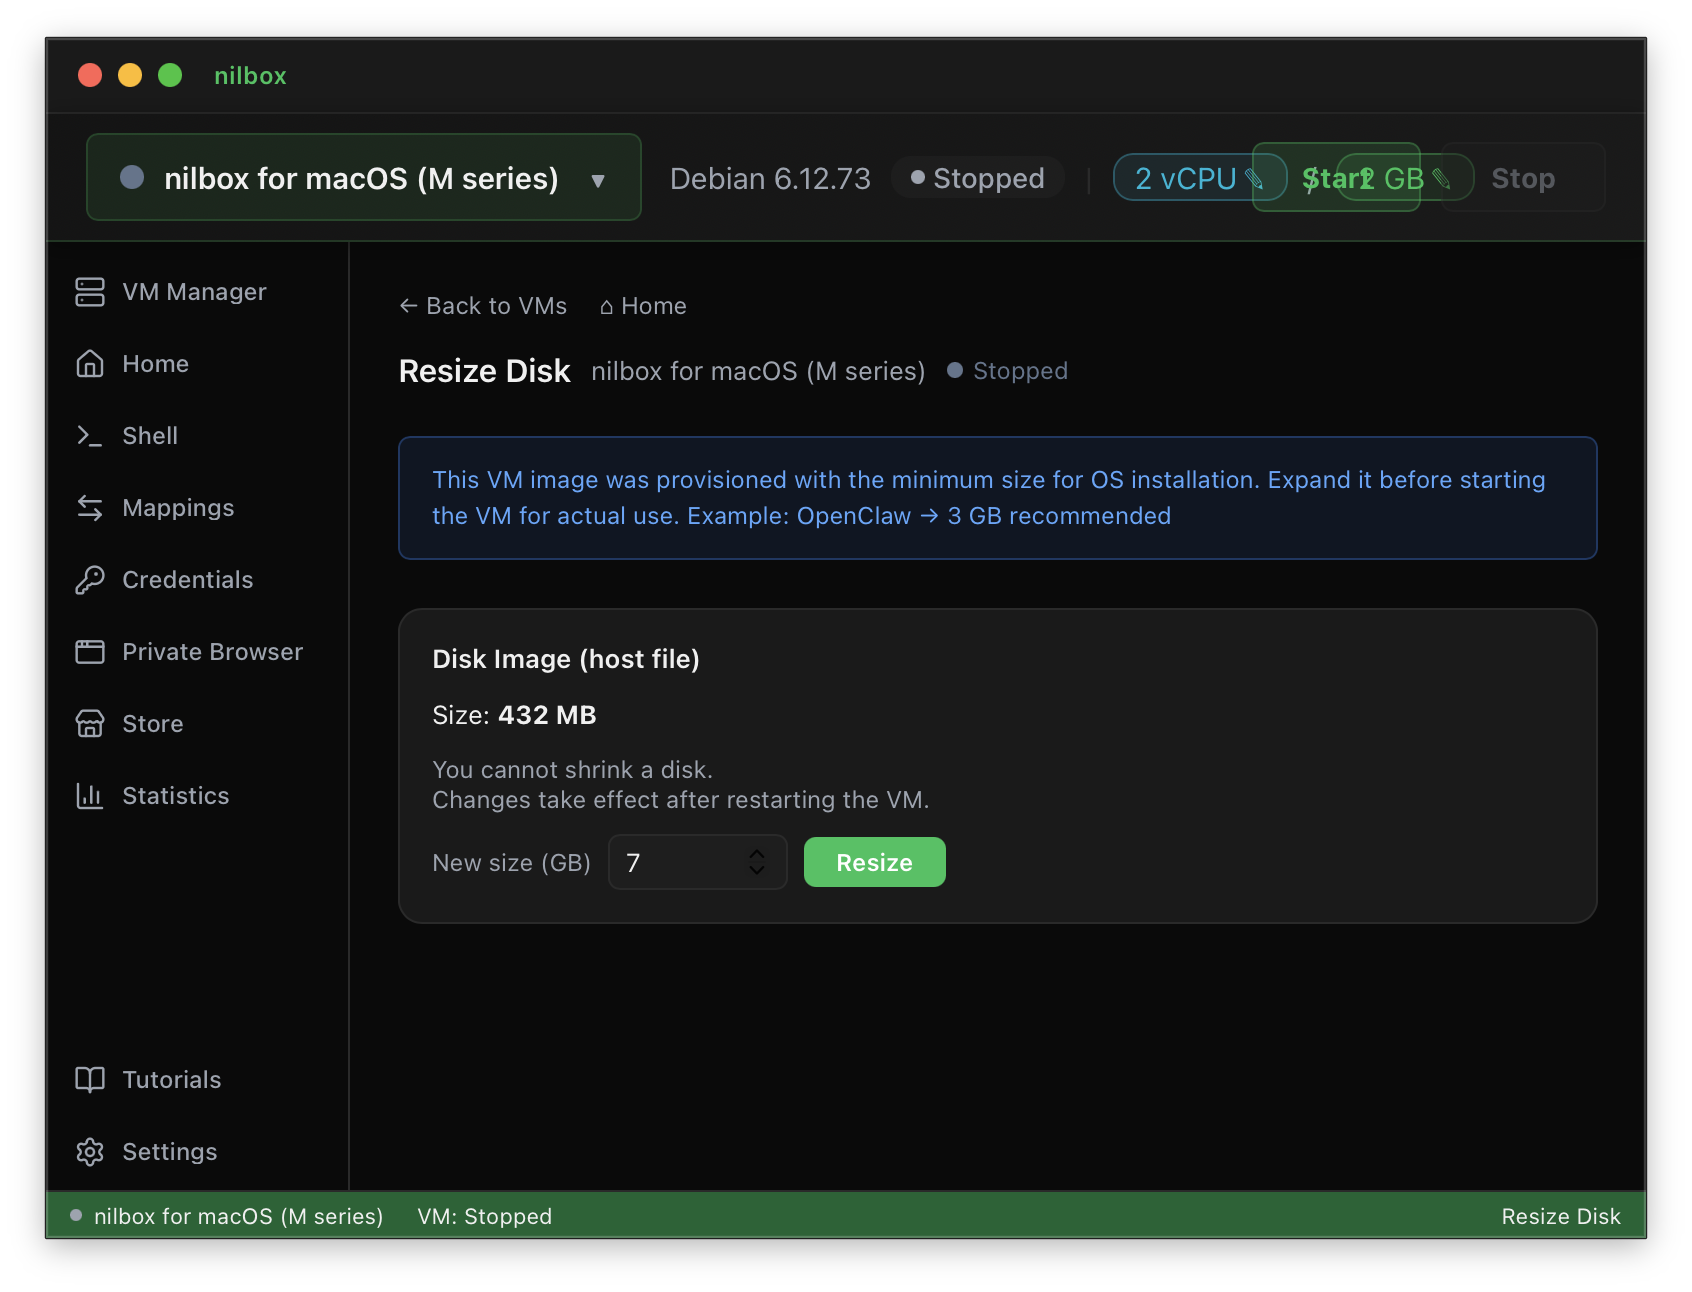Launch the Private Browser
The width and height of the screenshot is (1692, 1292).
[x=212, y=651]
